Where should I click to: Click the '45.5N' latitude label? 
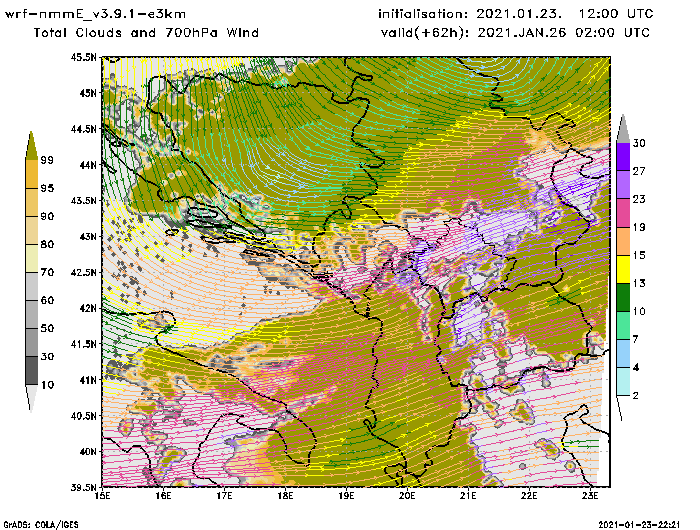click(x=83, y=57)
